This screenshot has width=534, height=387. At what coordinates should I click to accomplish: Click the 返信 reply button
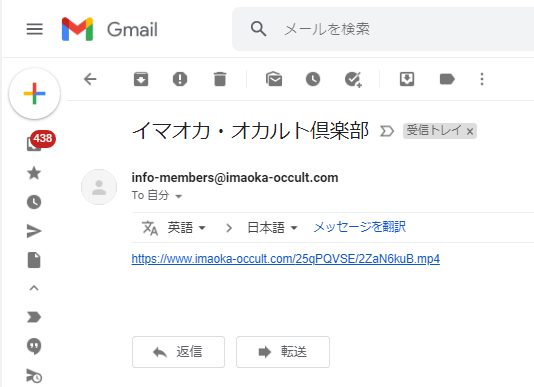[178, 352]
